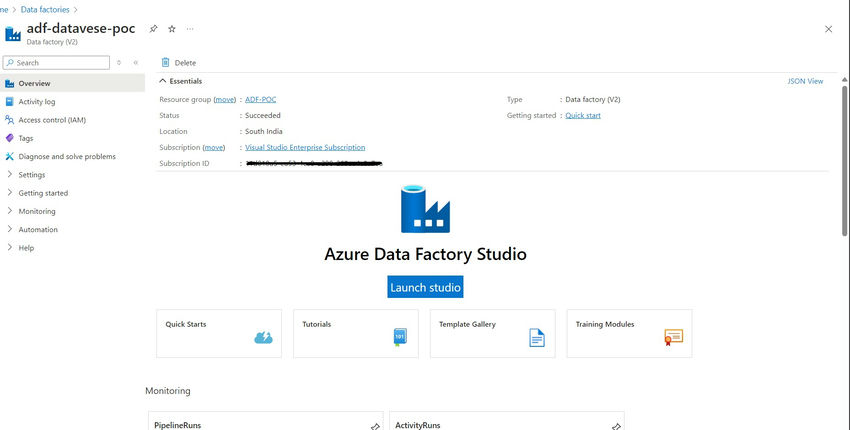Click the Tutorials book icon
The image size is (850, 430).
(x=400, y=337)
